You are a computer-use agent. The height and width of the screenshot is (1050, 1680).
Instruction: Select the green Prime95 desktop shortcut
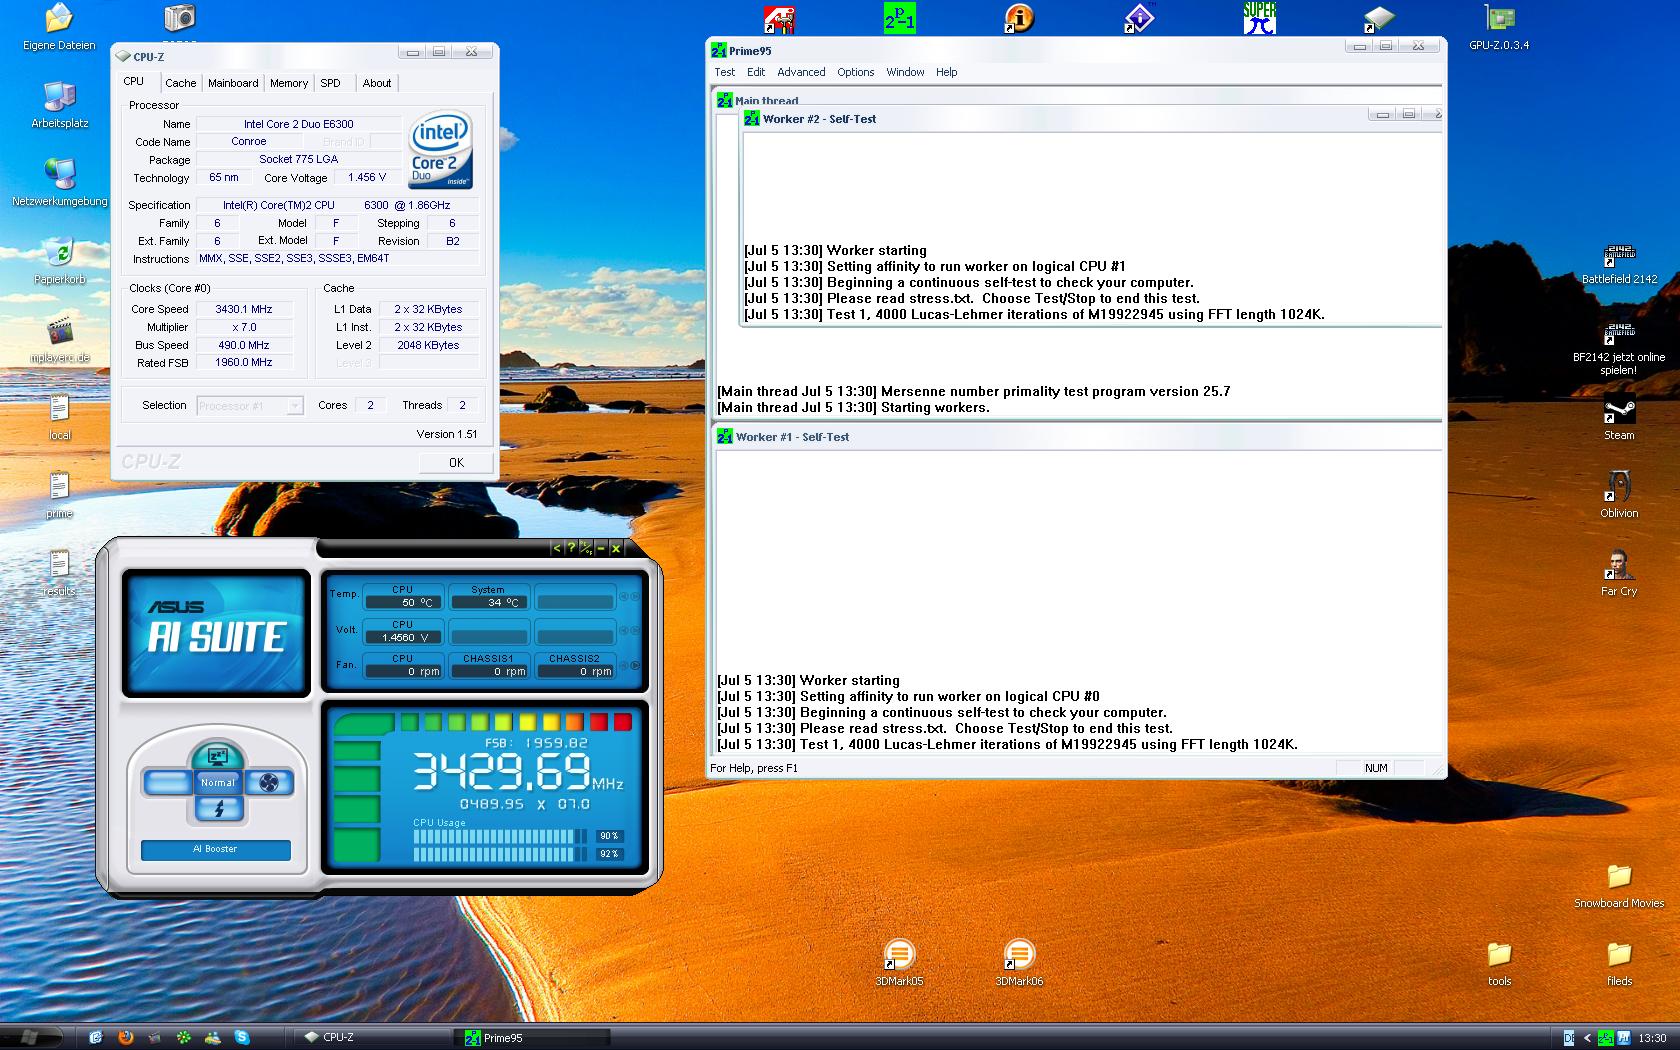click(899, 18)
